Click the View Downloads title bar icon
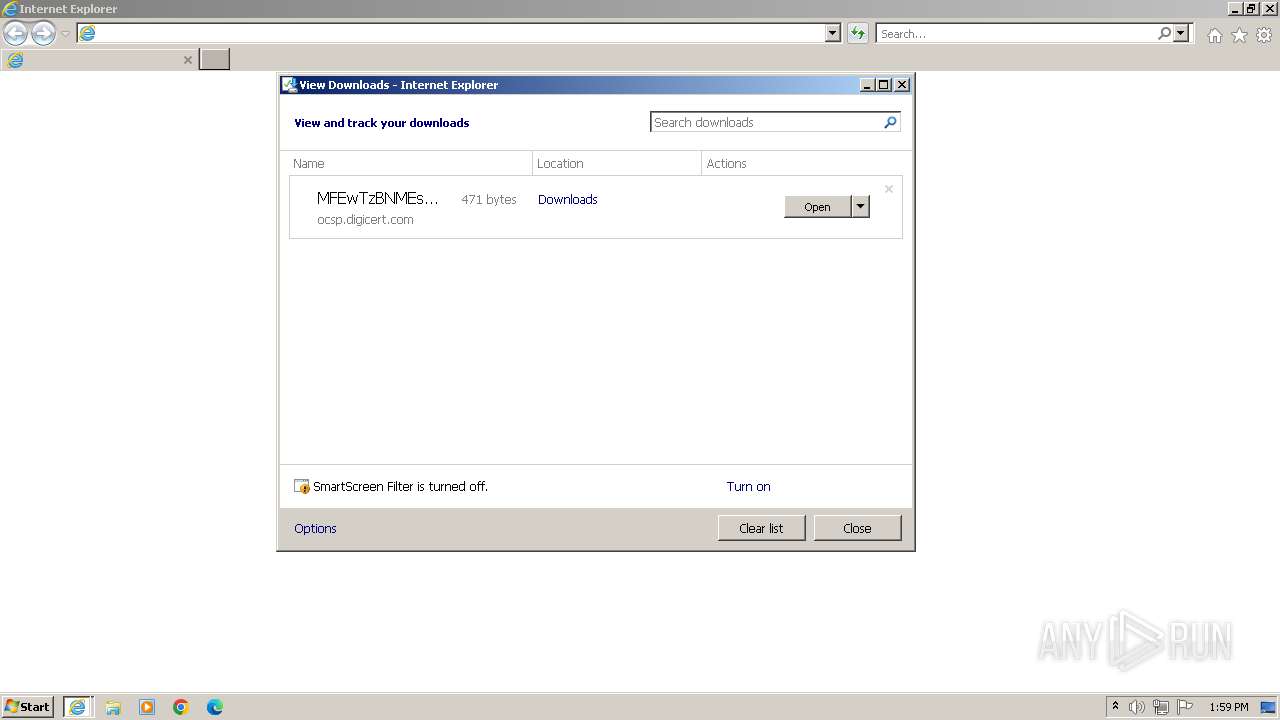The width and height of the screenshot is (1280, 720). pyautogui.click(x=289, y=85)
